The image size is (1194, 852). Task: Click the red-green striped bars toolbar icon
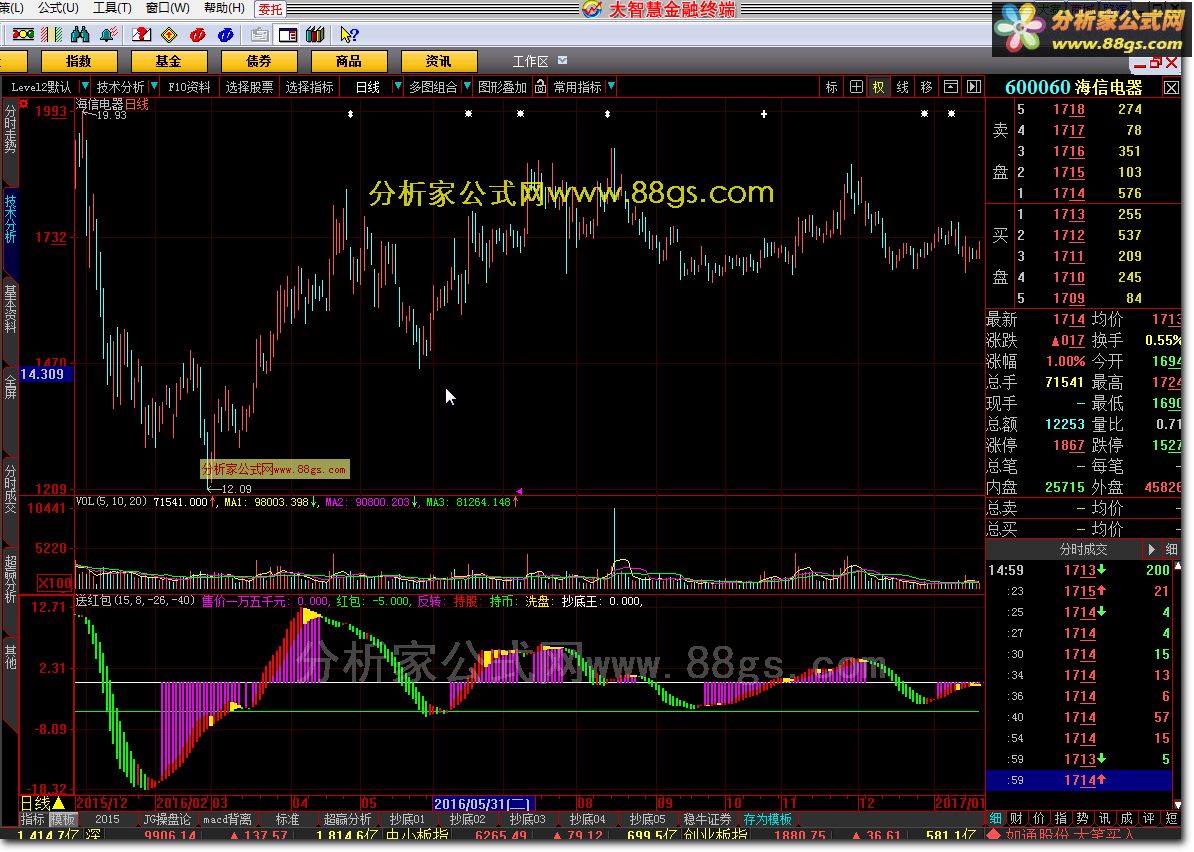click(51, 34)
